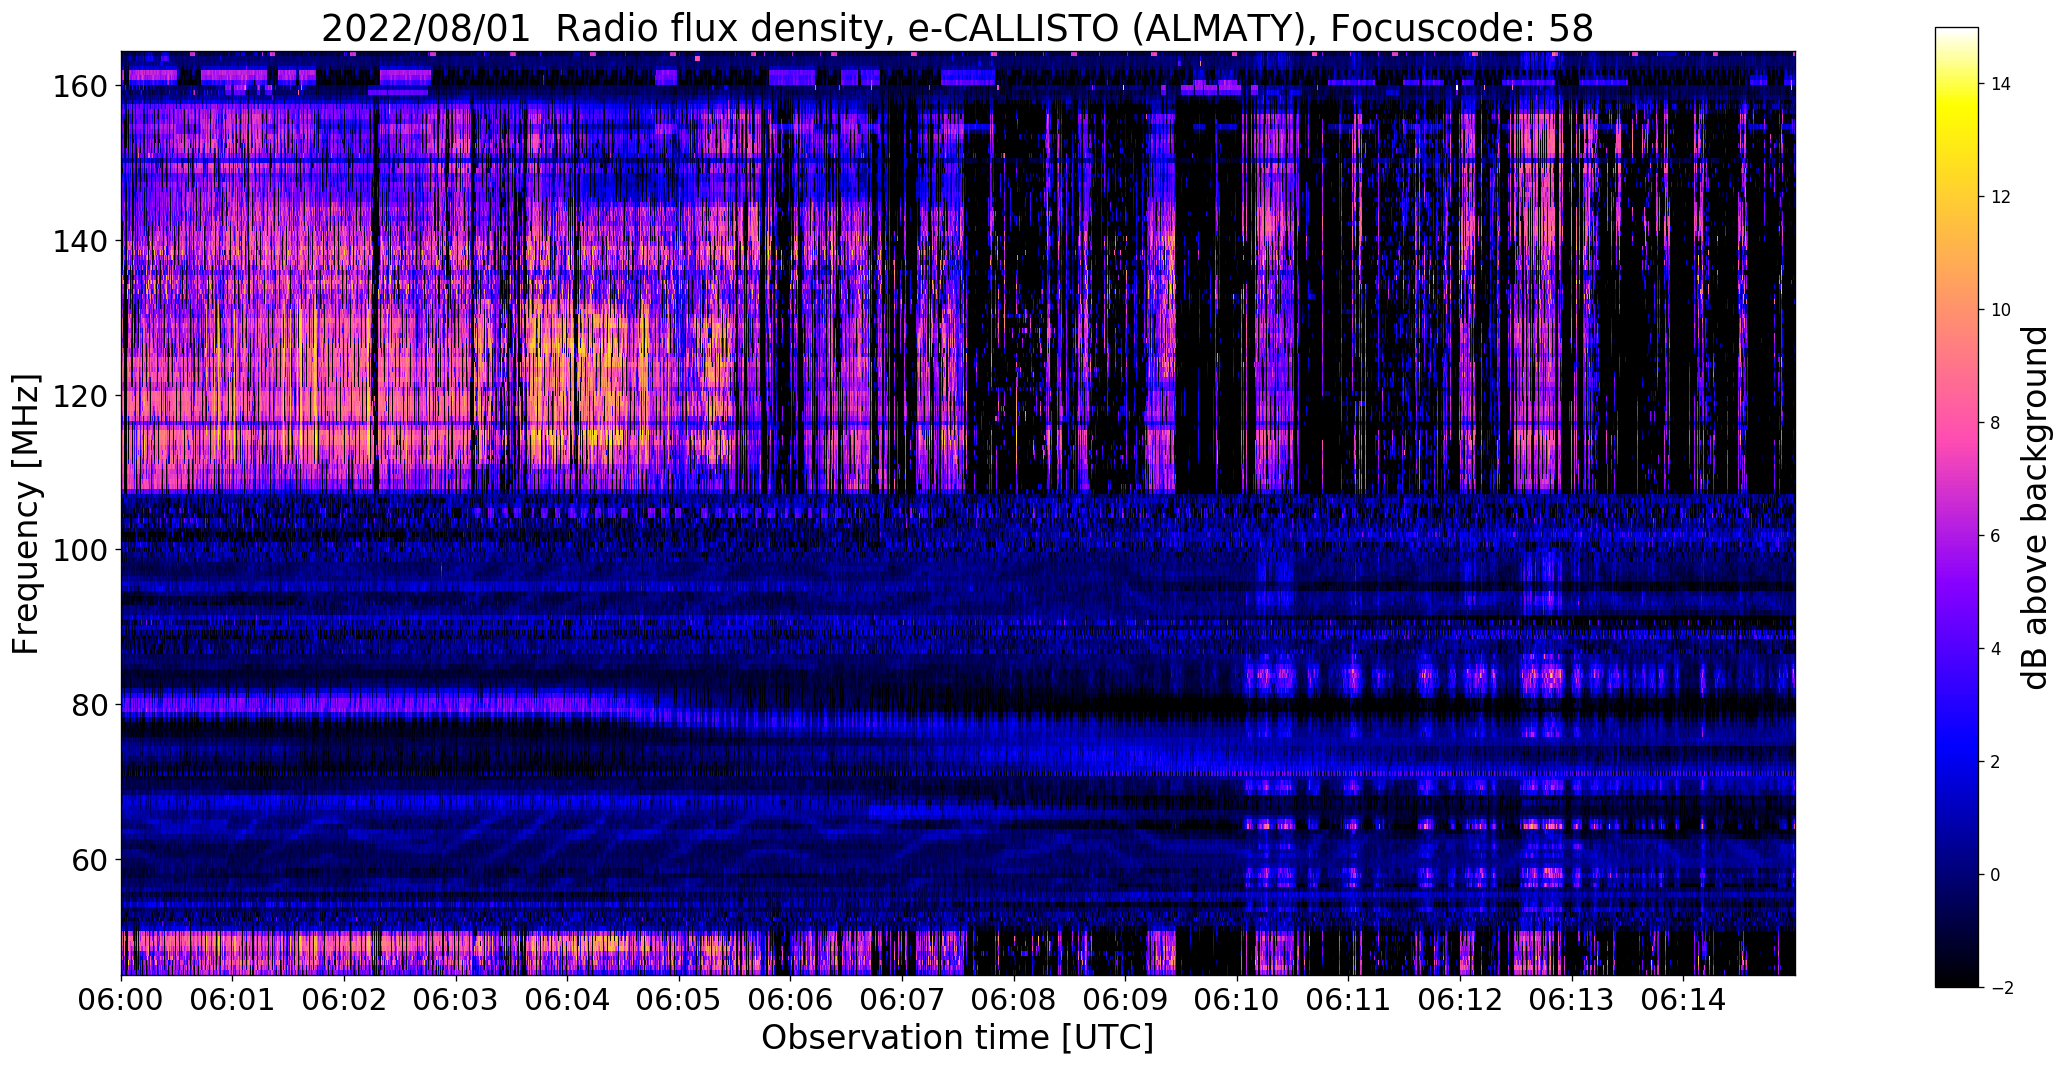This screenshot has height=1067, width=2066.
Task: Click the 06:10 time tick label
Action: pyautogui.click(x=1237, y=999)
